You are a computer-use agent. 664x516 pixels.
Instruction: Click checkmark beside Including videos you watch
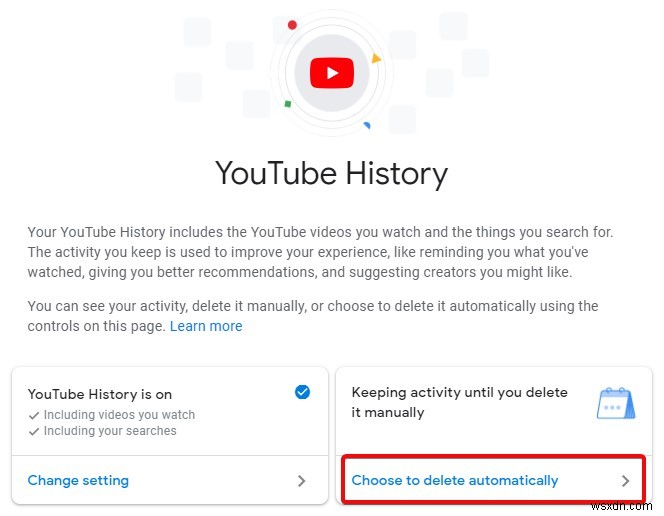click(x=34, y=415)
